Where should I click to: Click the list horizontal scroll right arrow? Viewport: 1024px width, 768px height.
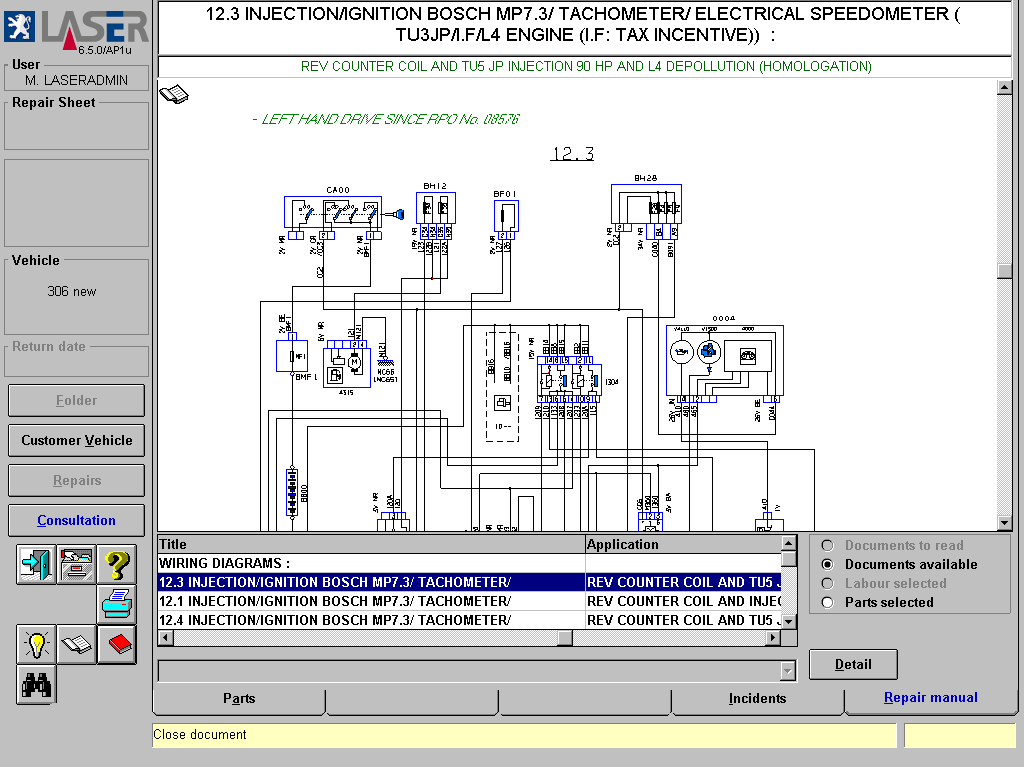[774, 637]
